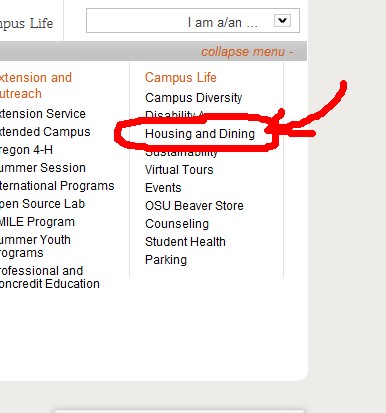Open the Campus Diversity link
Screen dimensions: 386x413
coord(194,98)
